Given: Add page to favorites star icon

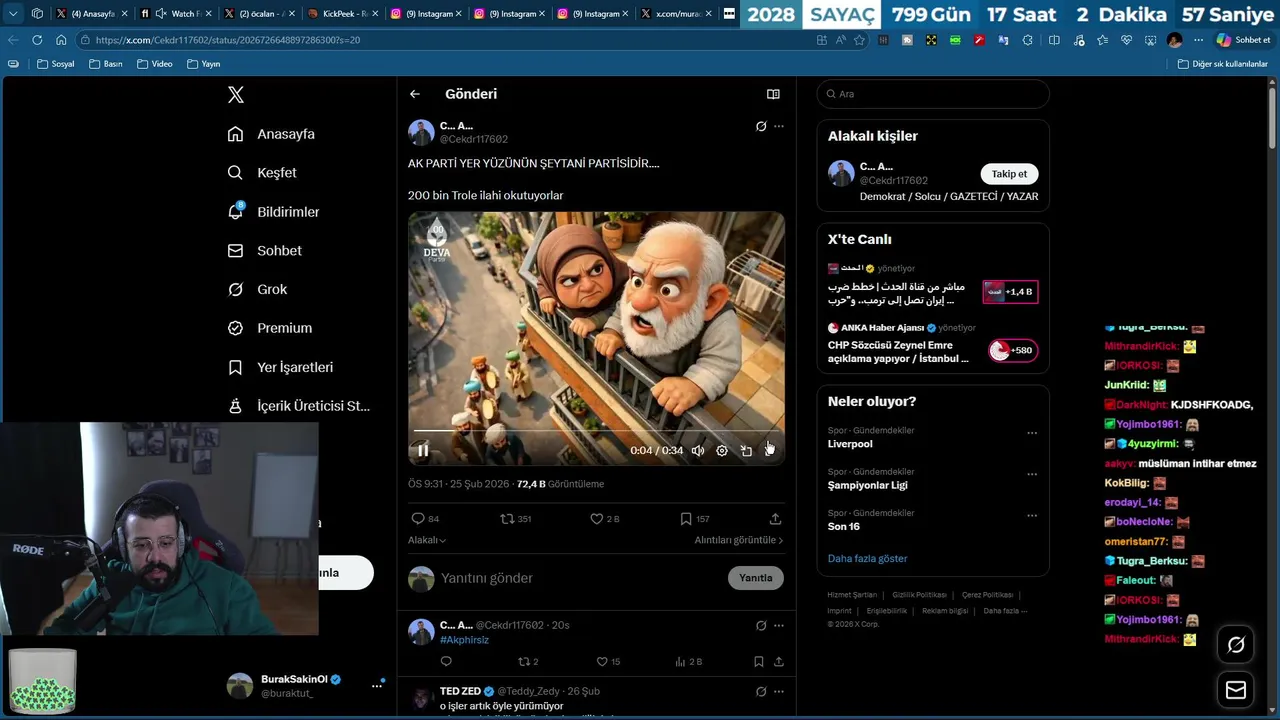Looking at the screenshot, I should point(858,40).
